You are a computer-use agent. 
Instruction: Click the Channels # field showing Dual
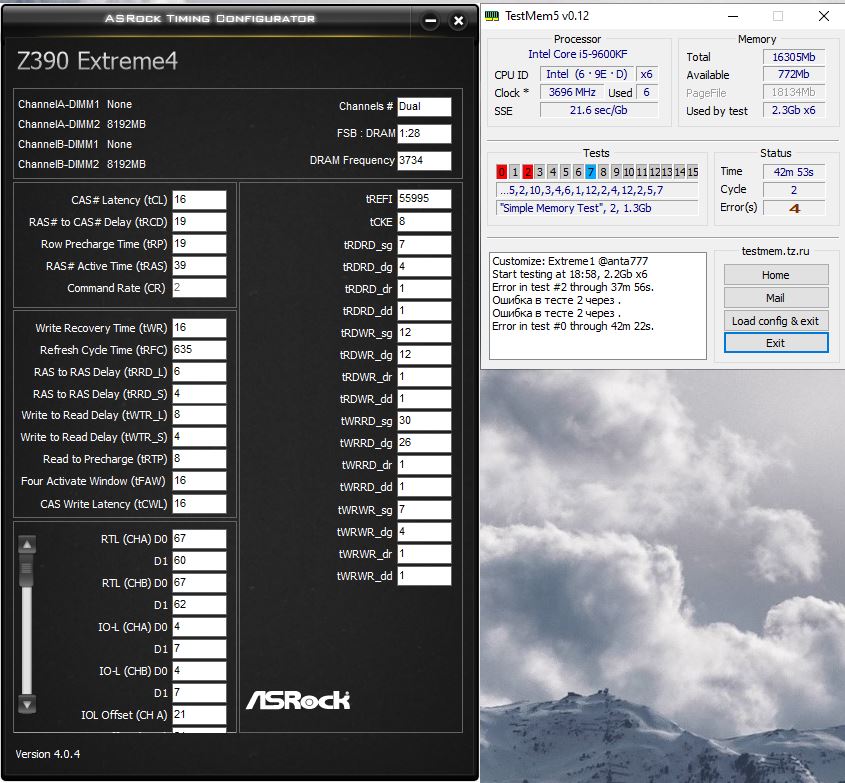(x=424, y=107)
